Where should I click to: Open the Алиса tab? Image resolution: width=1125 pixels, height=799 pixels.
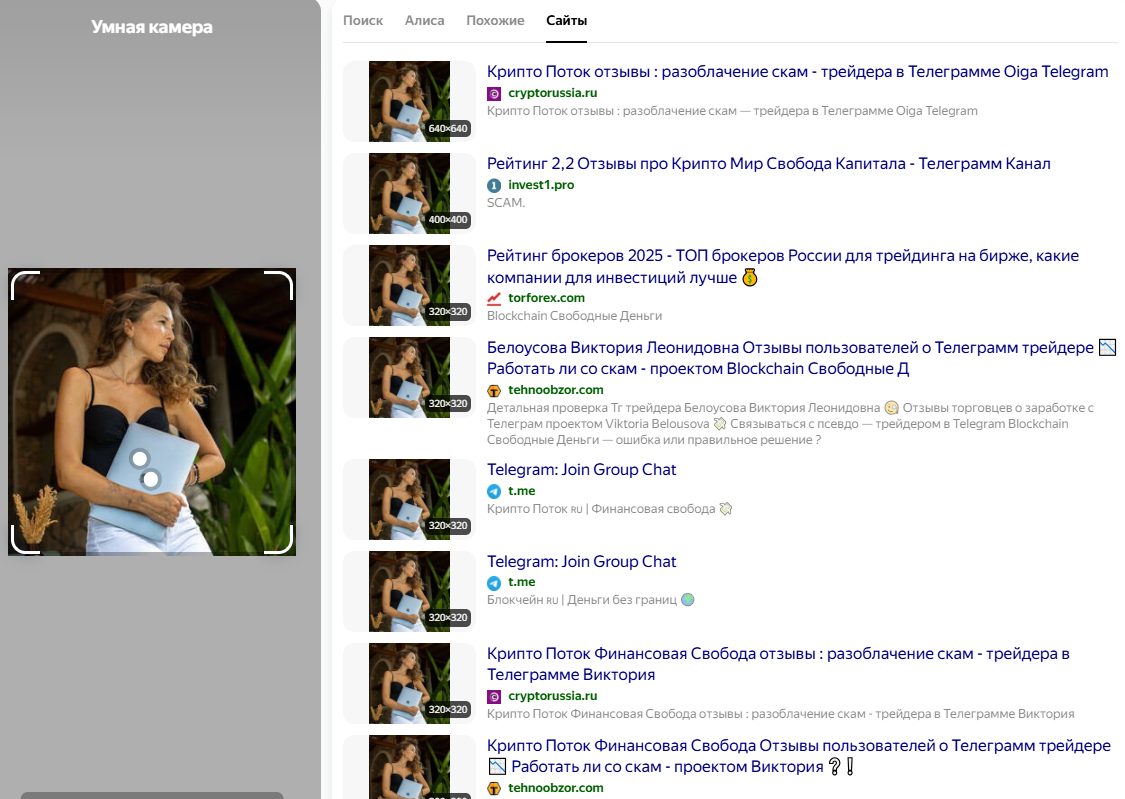click(425, 21)
